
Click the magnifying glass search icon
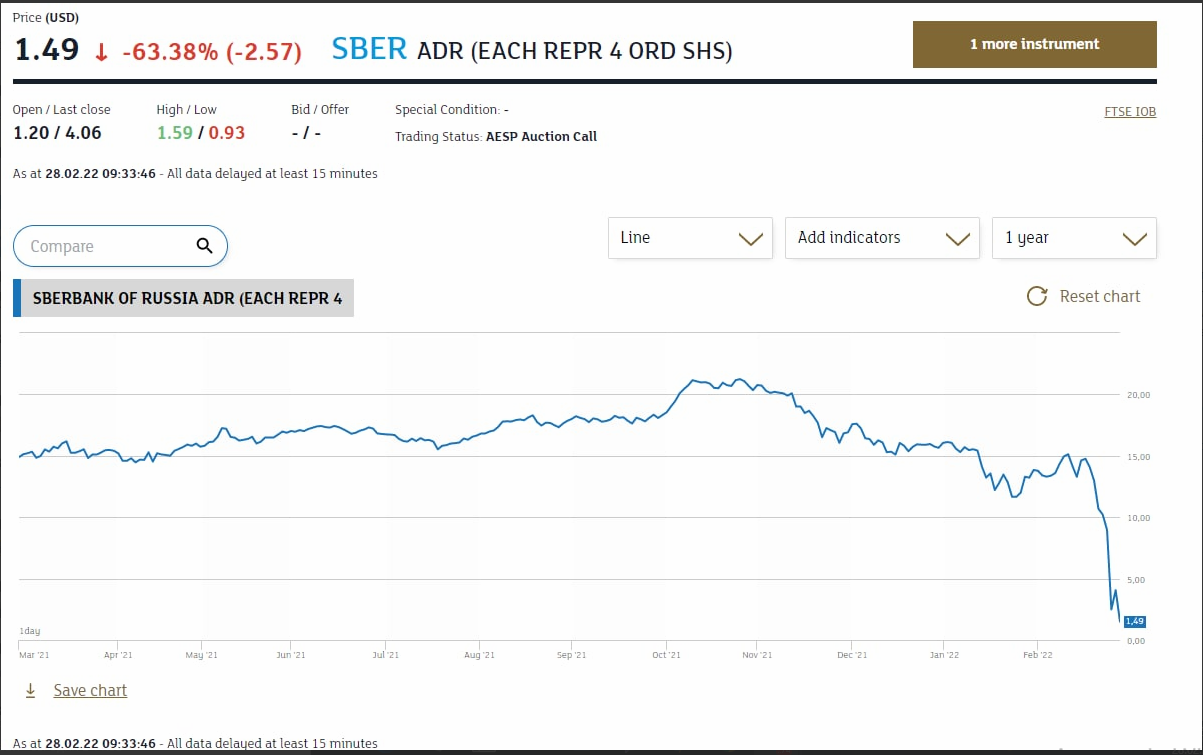click(x=204, y=246)
